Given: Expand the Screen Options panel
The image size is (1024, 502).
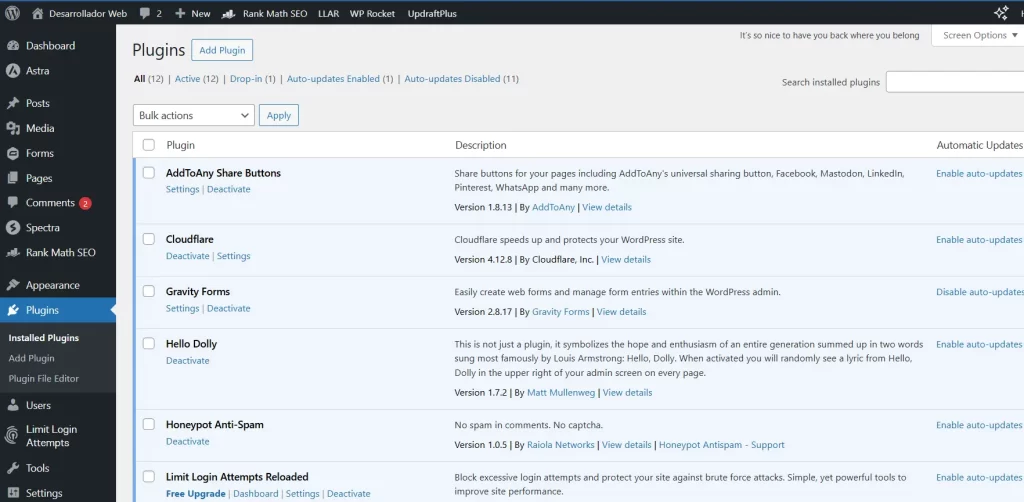Looking at the screenshot, I should click(x=978, y=35).
